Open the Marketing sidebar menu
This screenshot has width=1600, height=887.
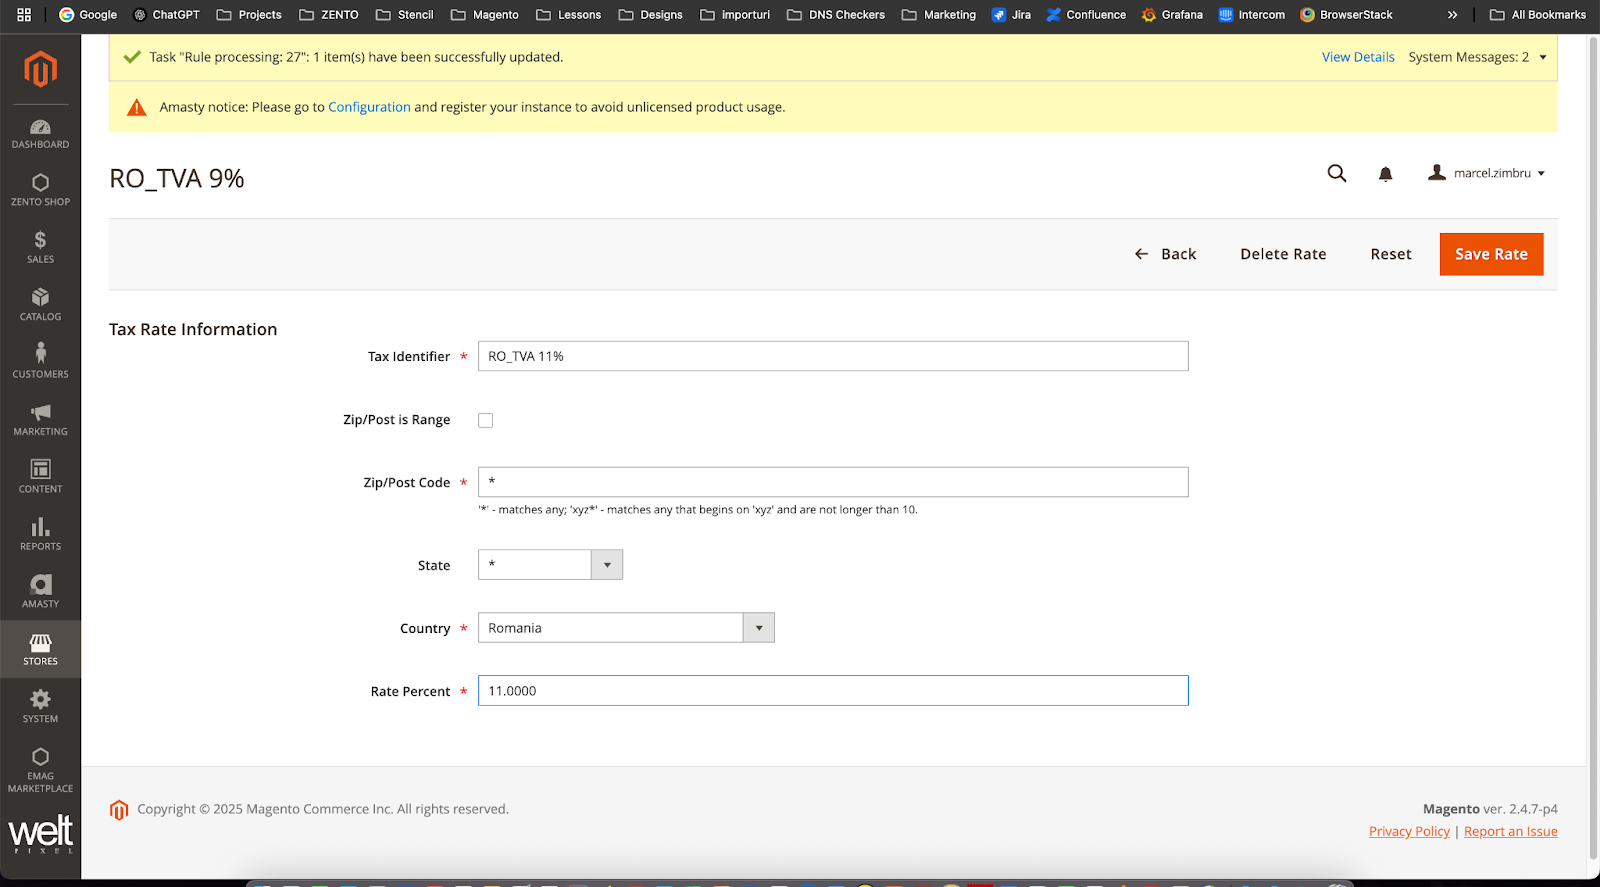pos(40,420)
